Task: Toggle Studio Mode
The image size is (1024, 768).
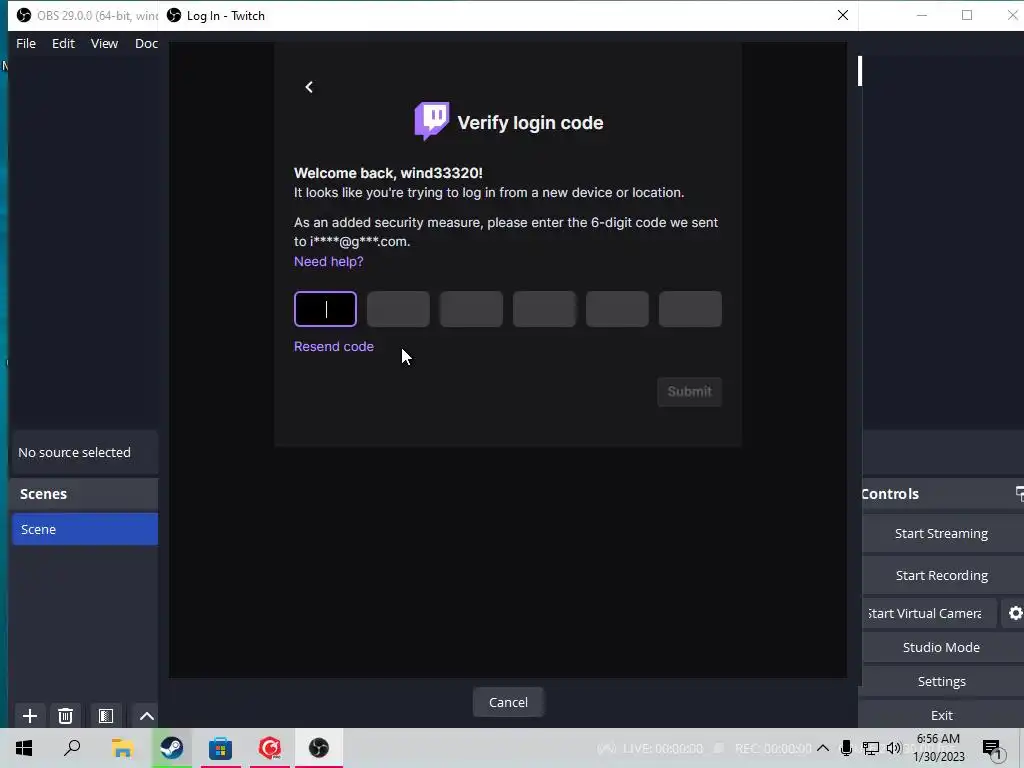Action: tap(941, 647)
